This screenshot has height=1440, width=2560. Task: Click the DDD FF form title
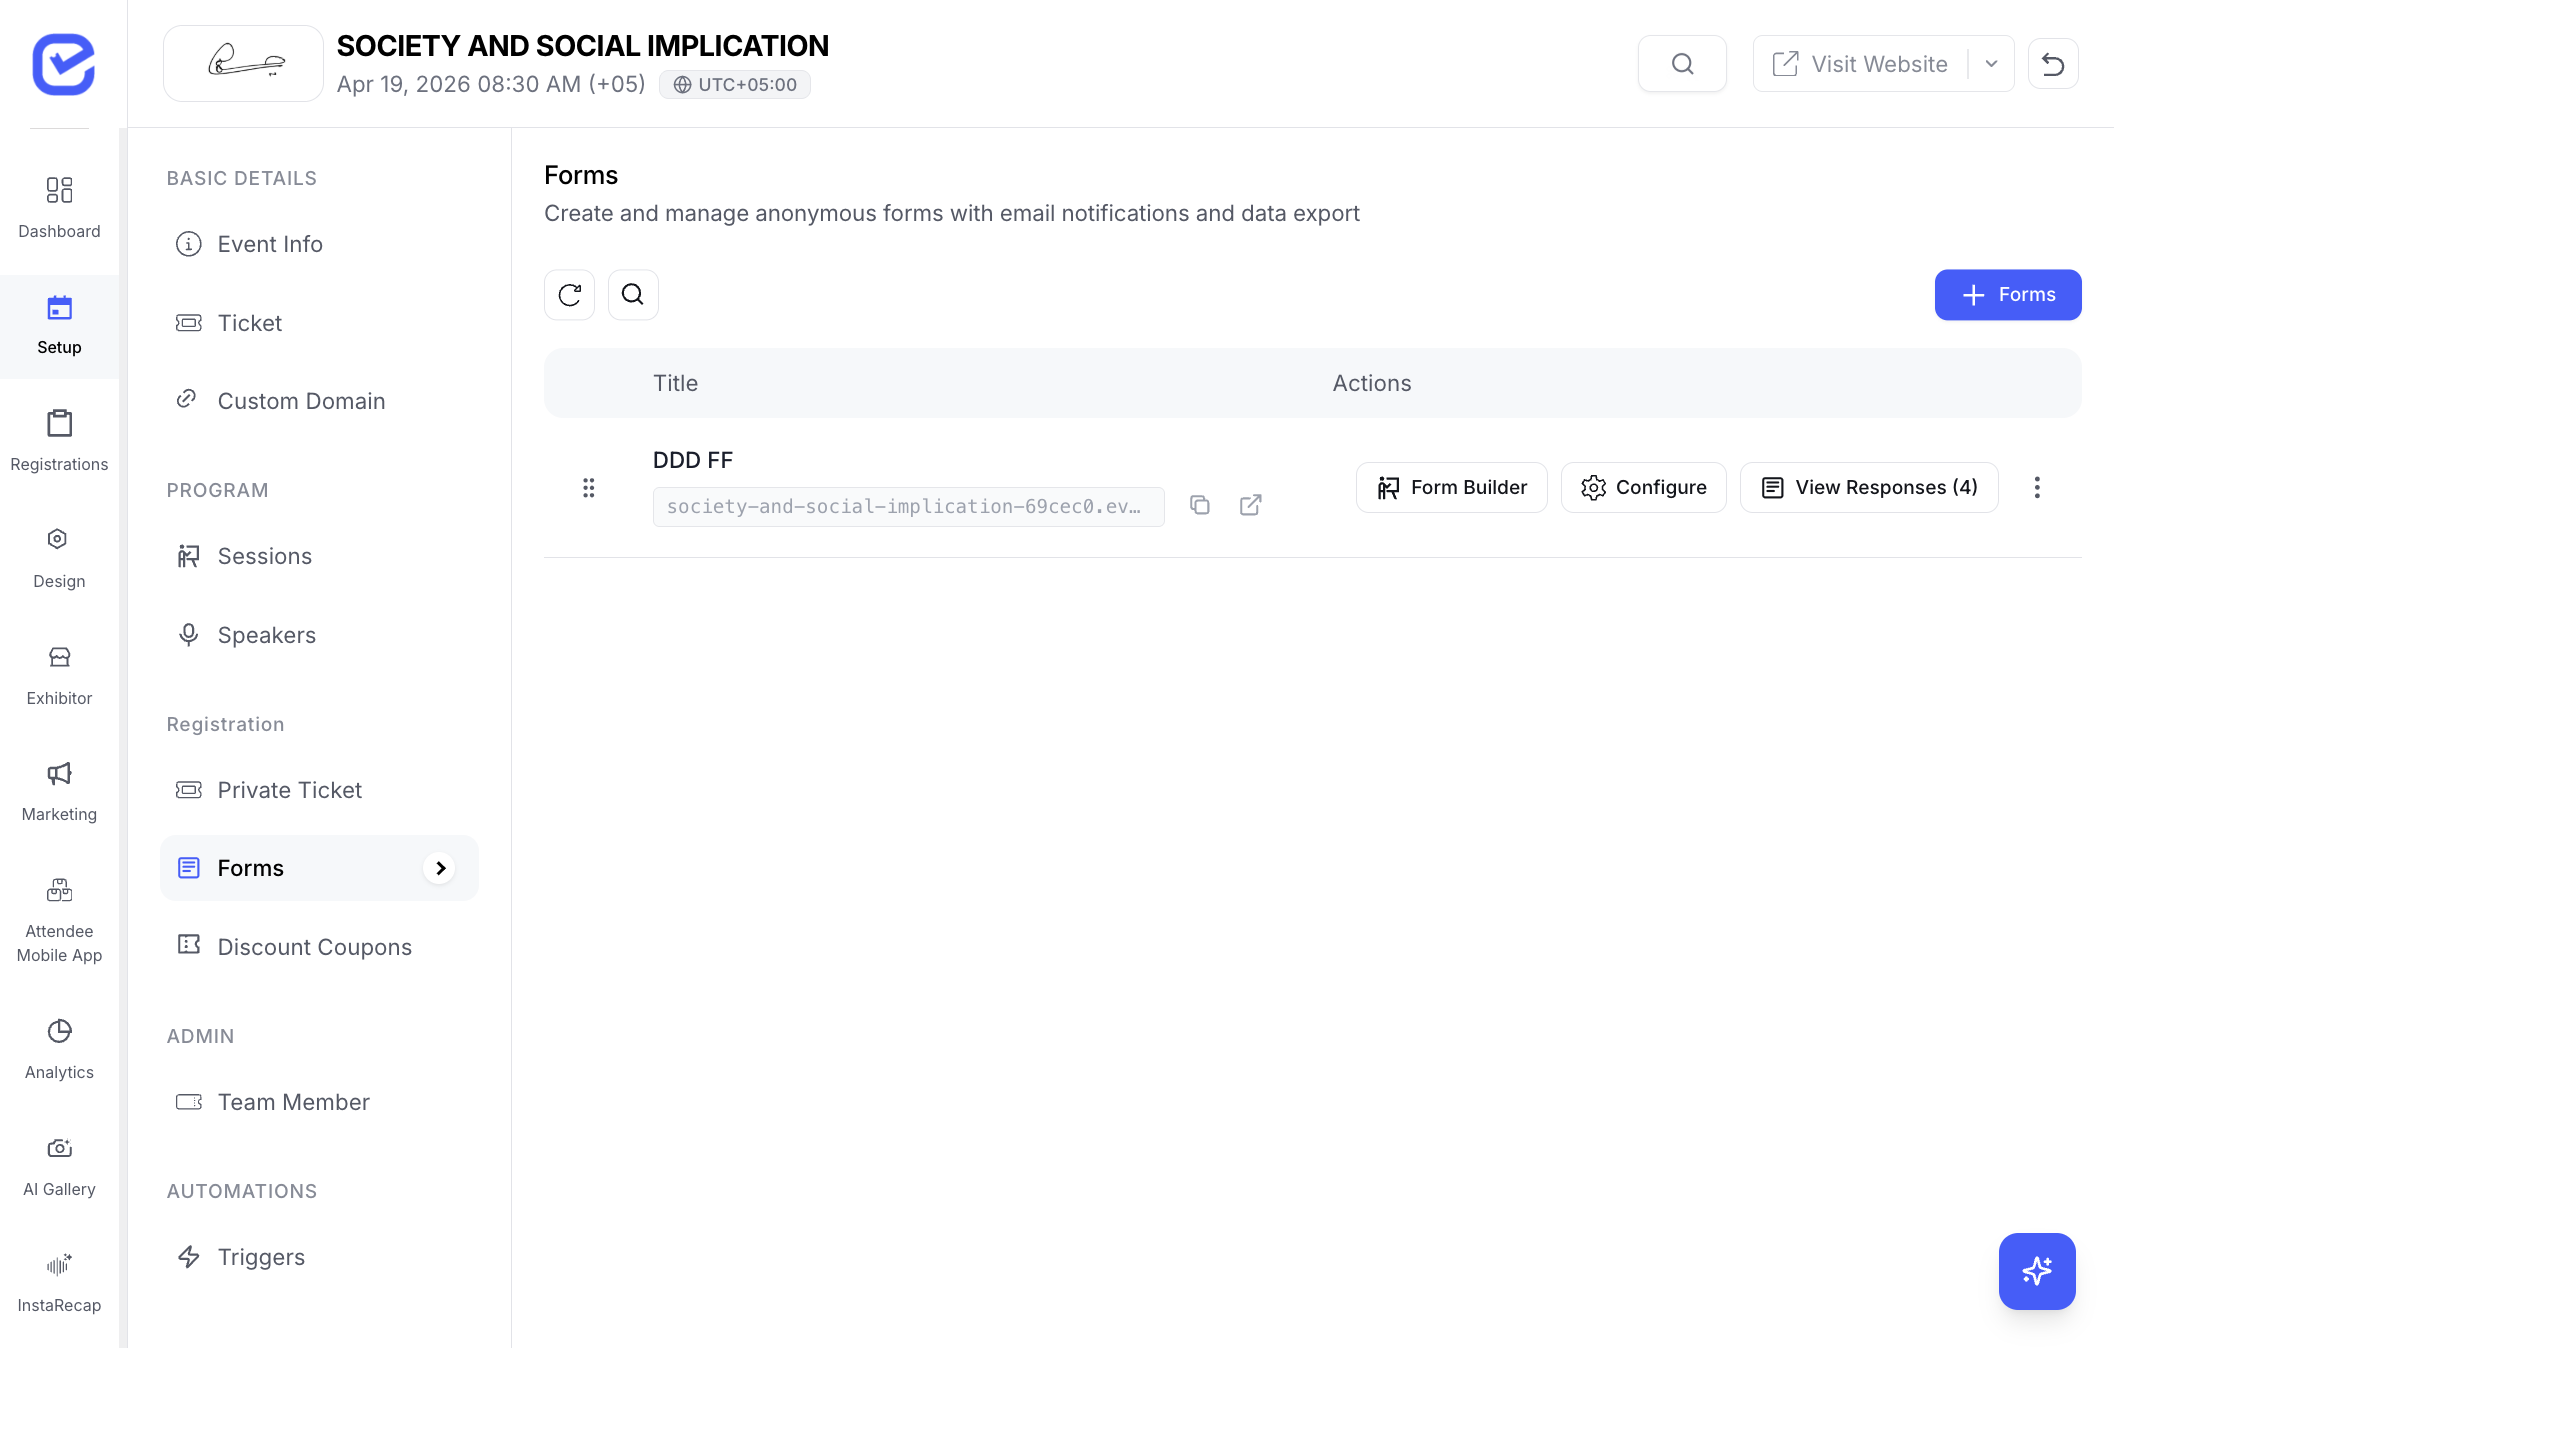tap(693, 460)
